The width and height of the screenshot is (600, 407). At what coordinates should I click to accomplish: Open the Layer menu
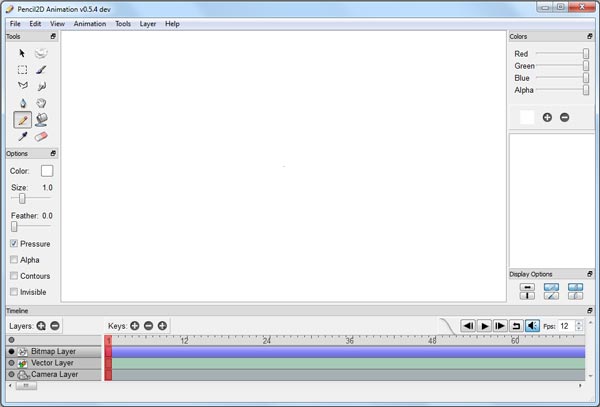tap(148, 24)
